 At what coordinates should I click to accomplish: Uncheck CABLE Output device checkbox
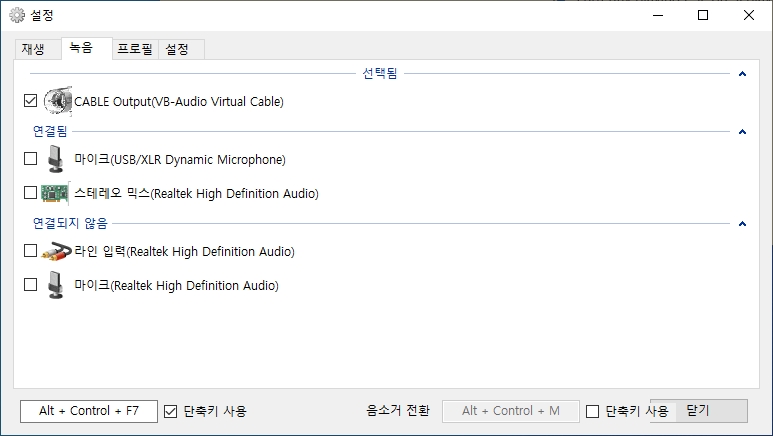31,101
